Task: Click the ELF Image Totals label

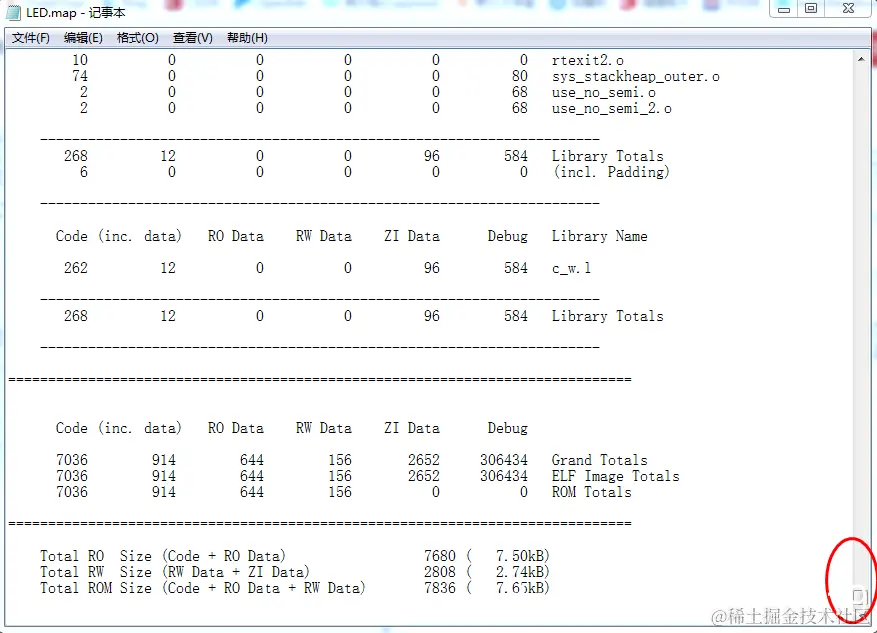Action: tap(615, 476)
